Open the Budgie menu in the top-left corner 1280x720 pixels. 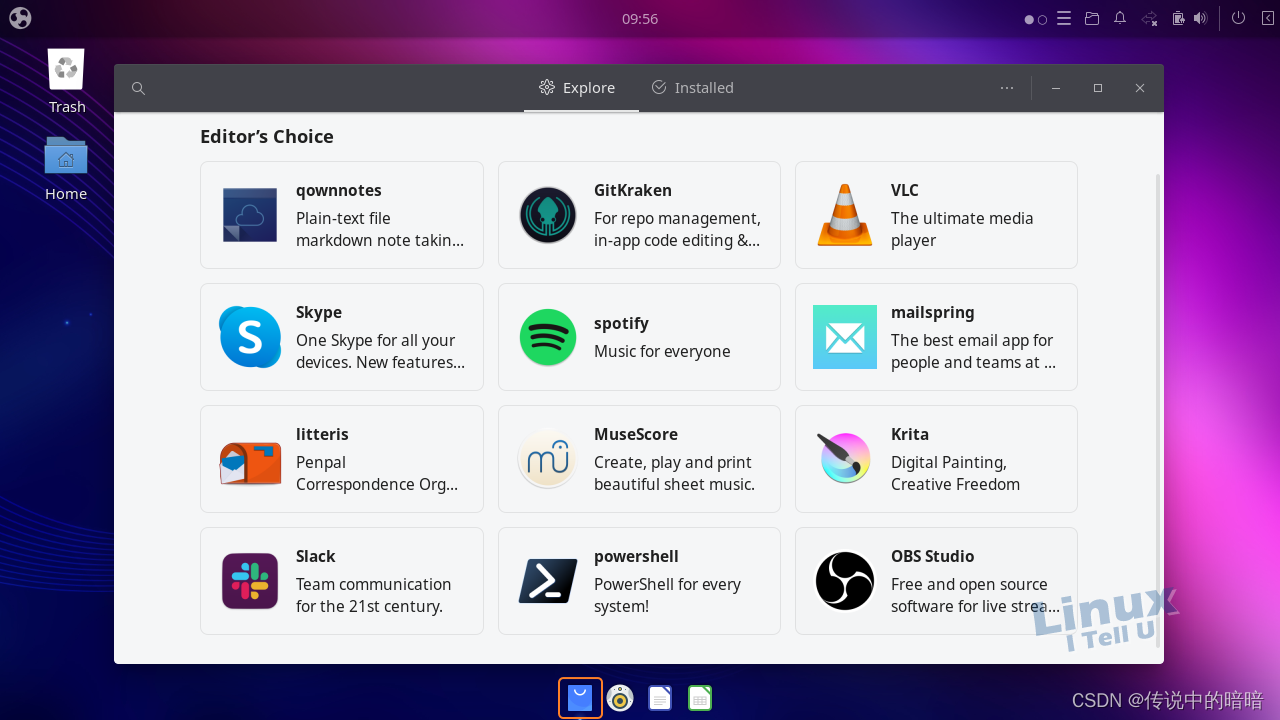click(20, 18)
